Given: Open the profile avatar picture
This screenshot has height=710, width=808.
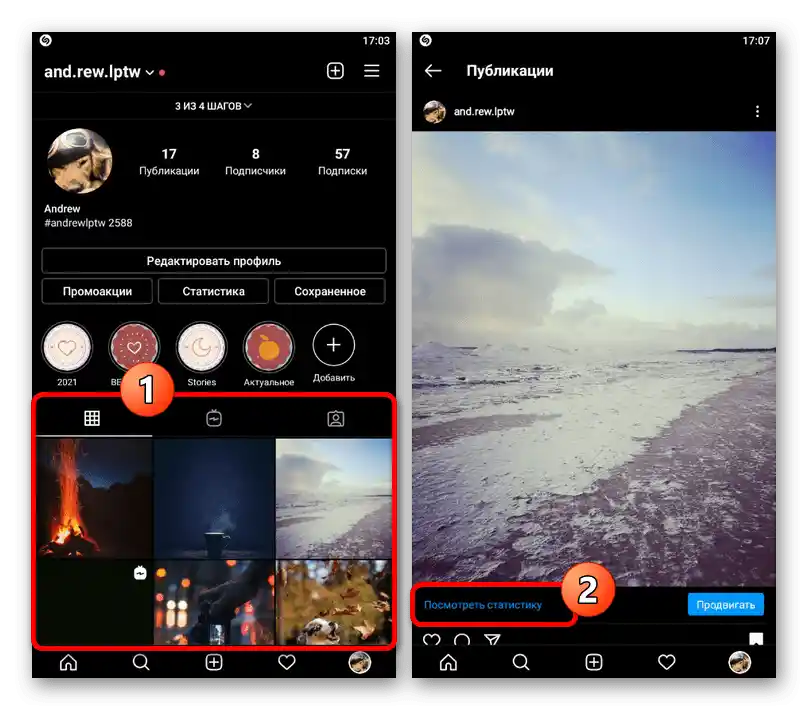Looking at the screenshot, I should pyautogui.click(x=79, y=161).
